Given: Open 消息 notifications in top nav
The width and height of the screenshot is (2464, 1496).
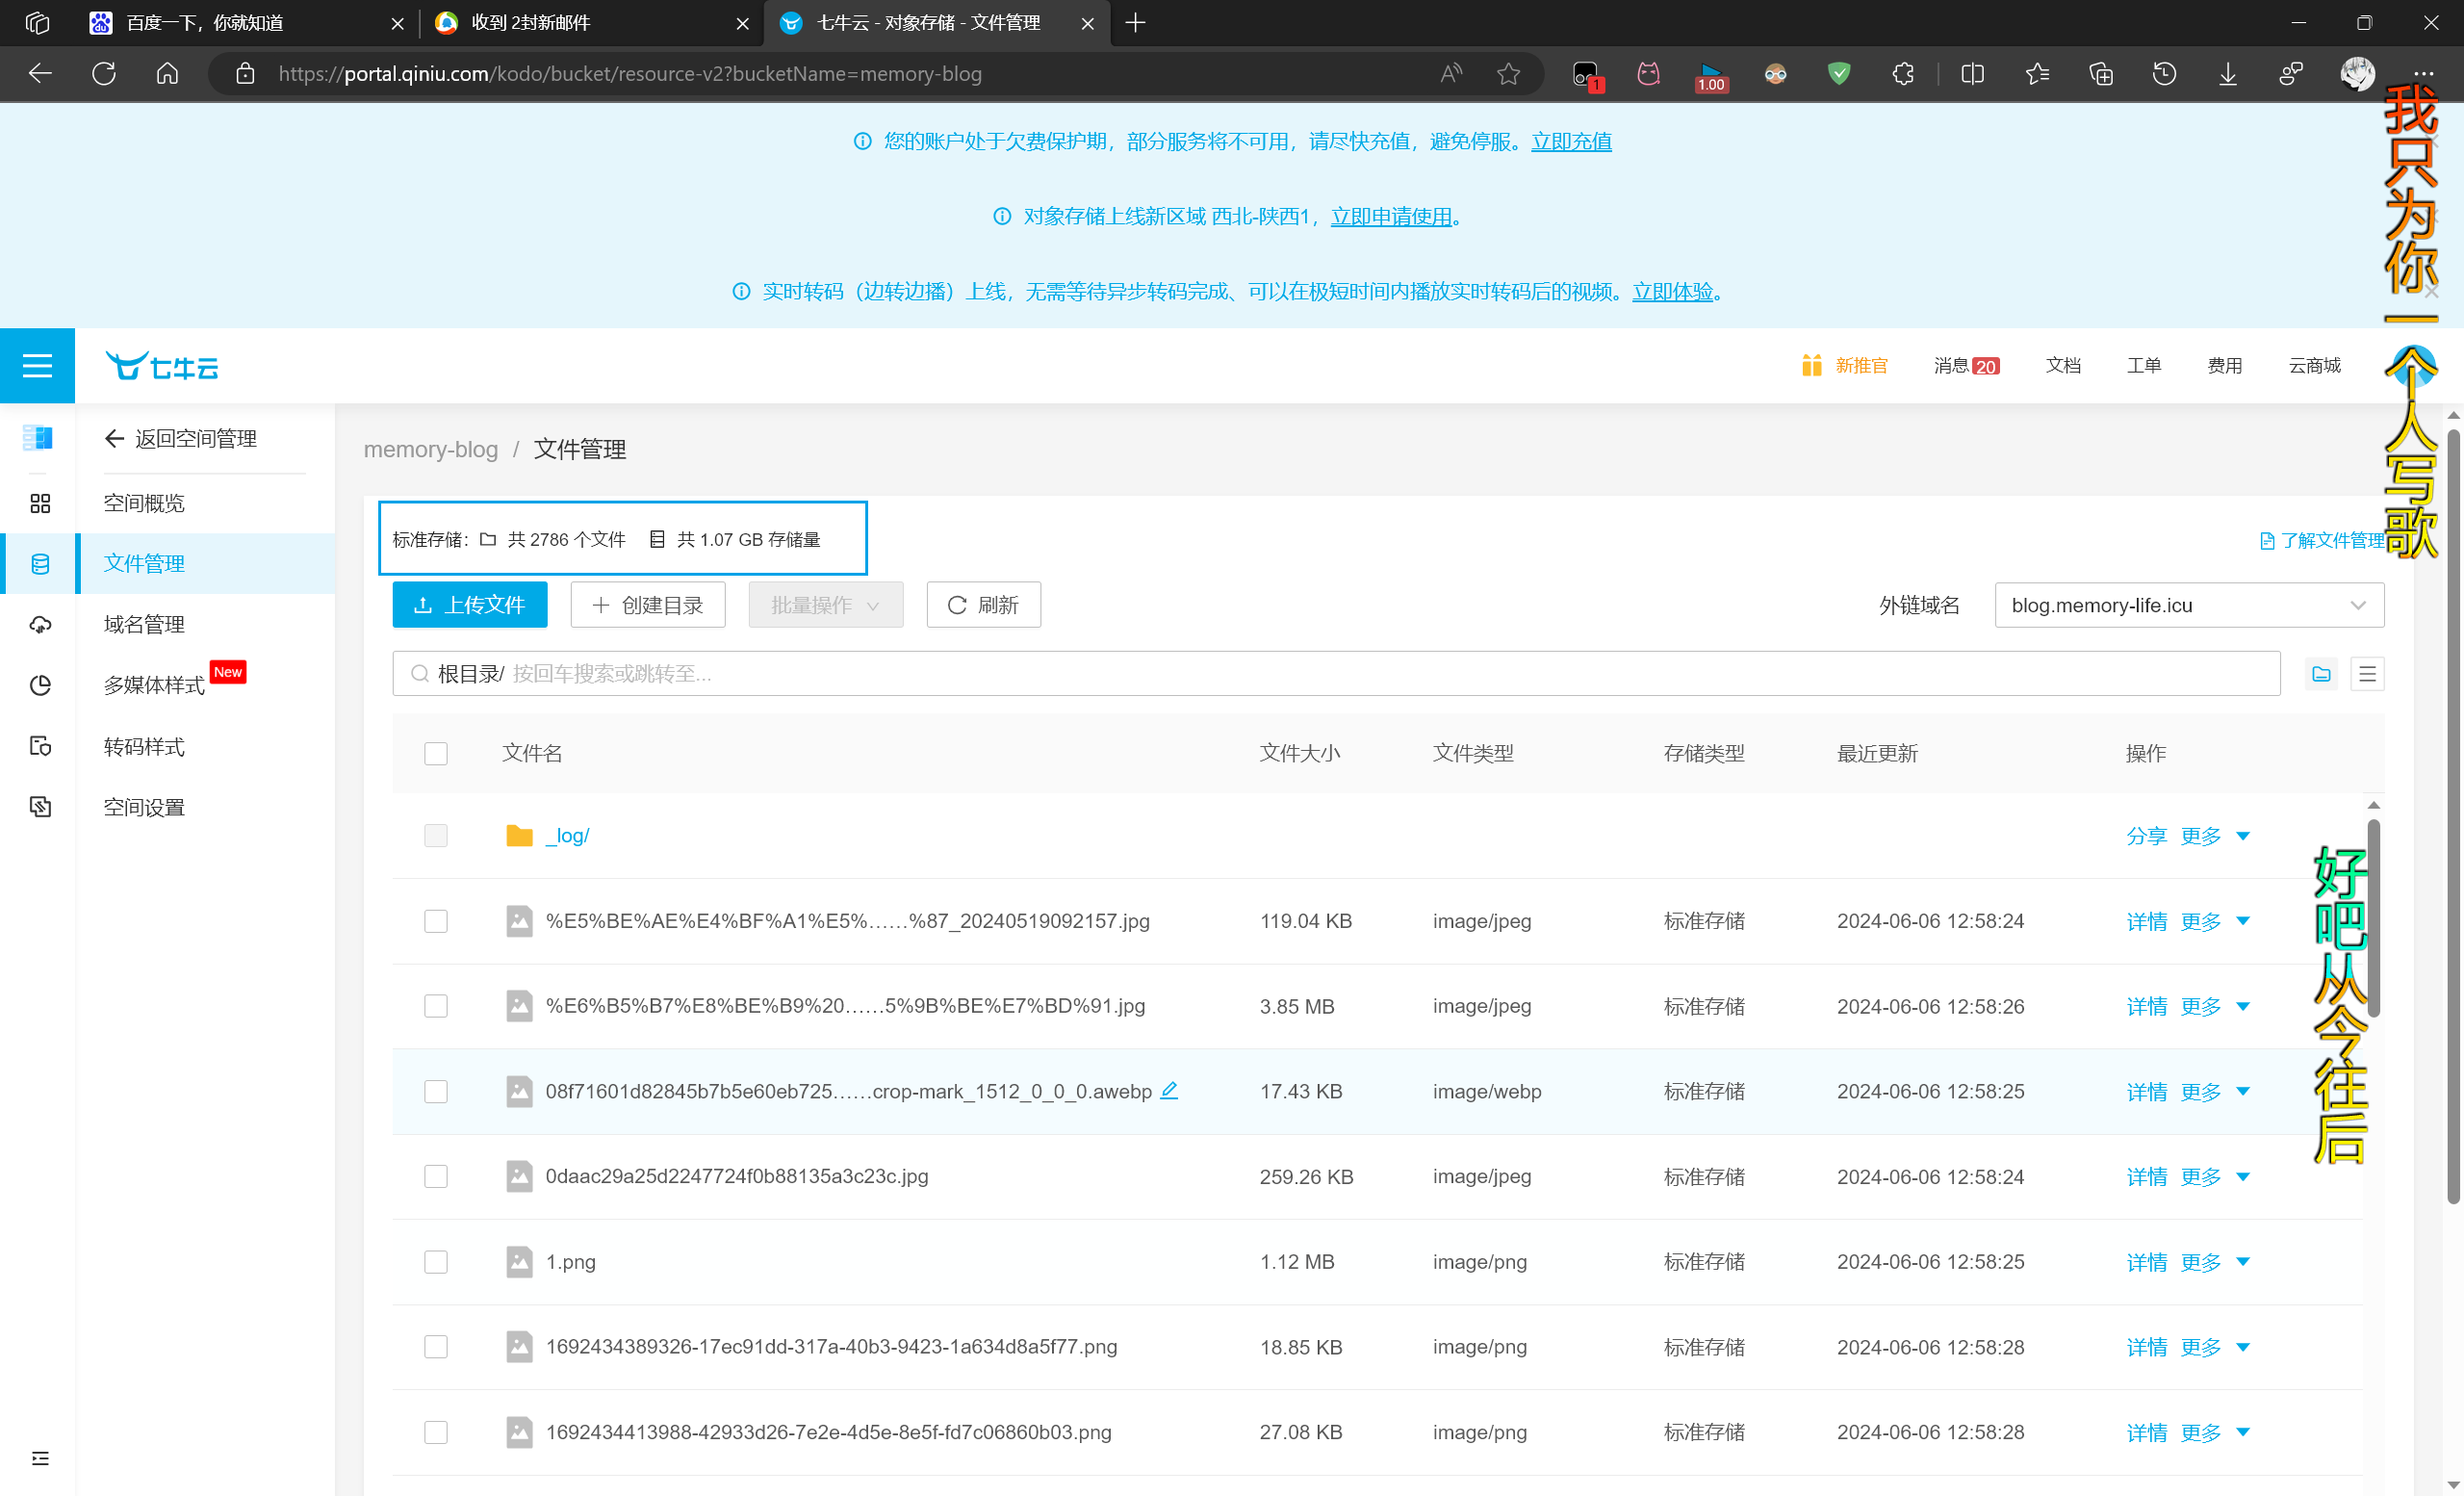Looking at the screenshot, I should click(1965, 366).
